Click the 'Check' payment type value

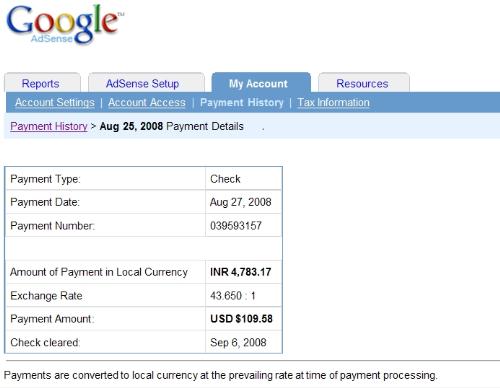225,179
